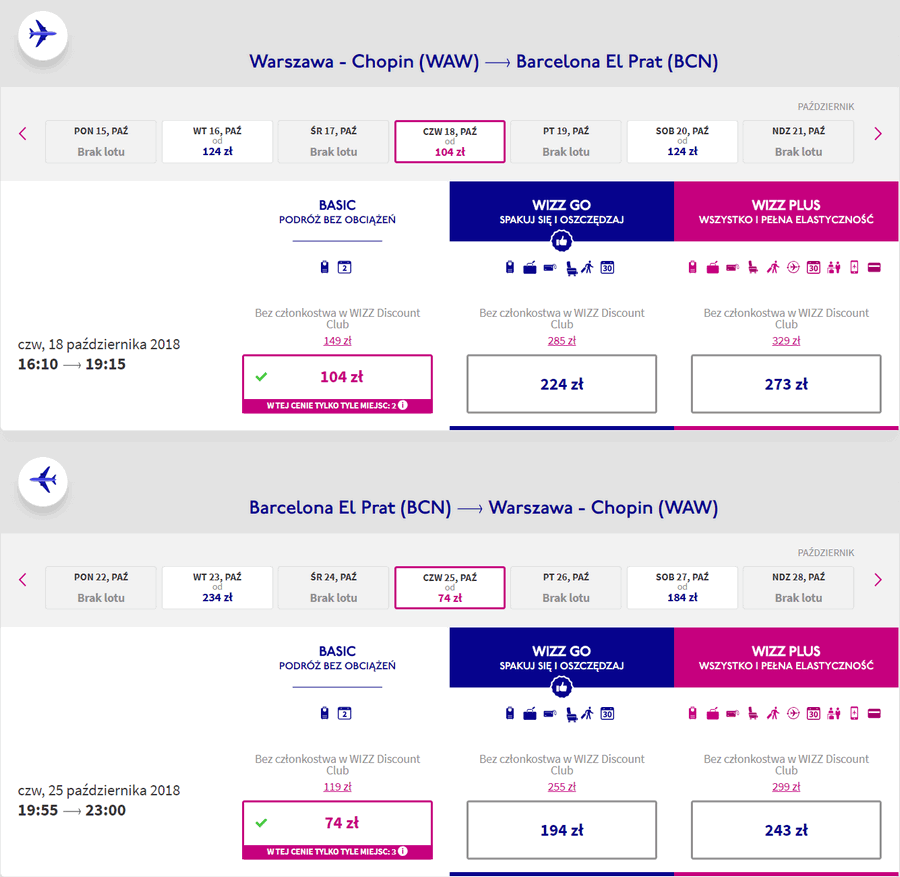Click the thumbs-up badge under outbound WIZZ GO

point(561,241)
